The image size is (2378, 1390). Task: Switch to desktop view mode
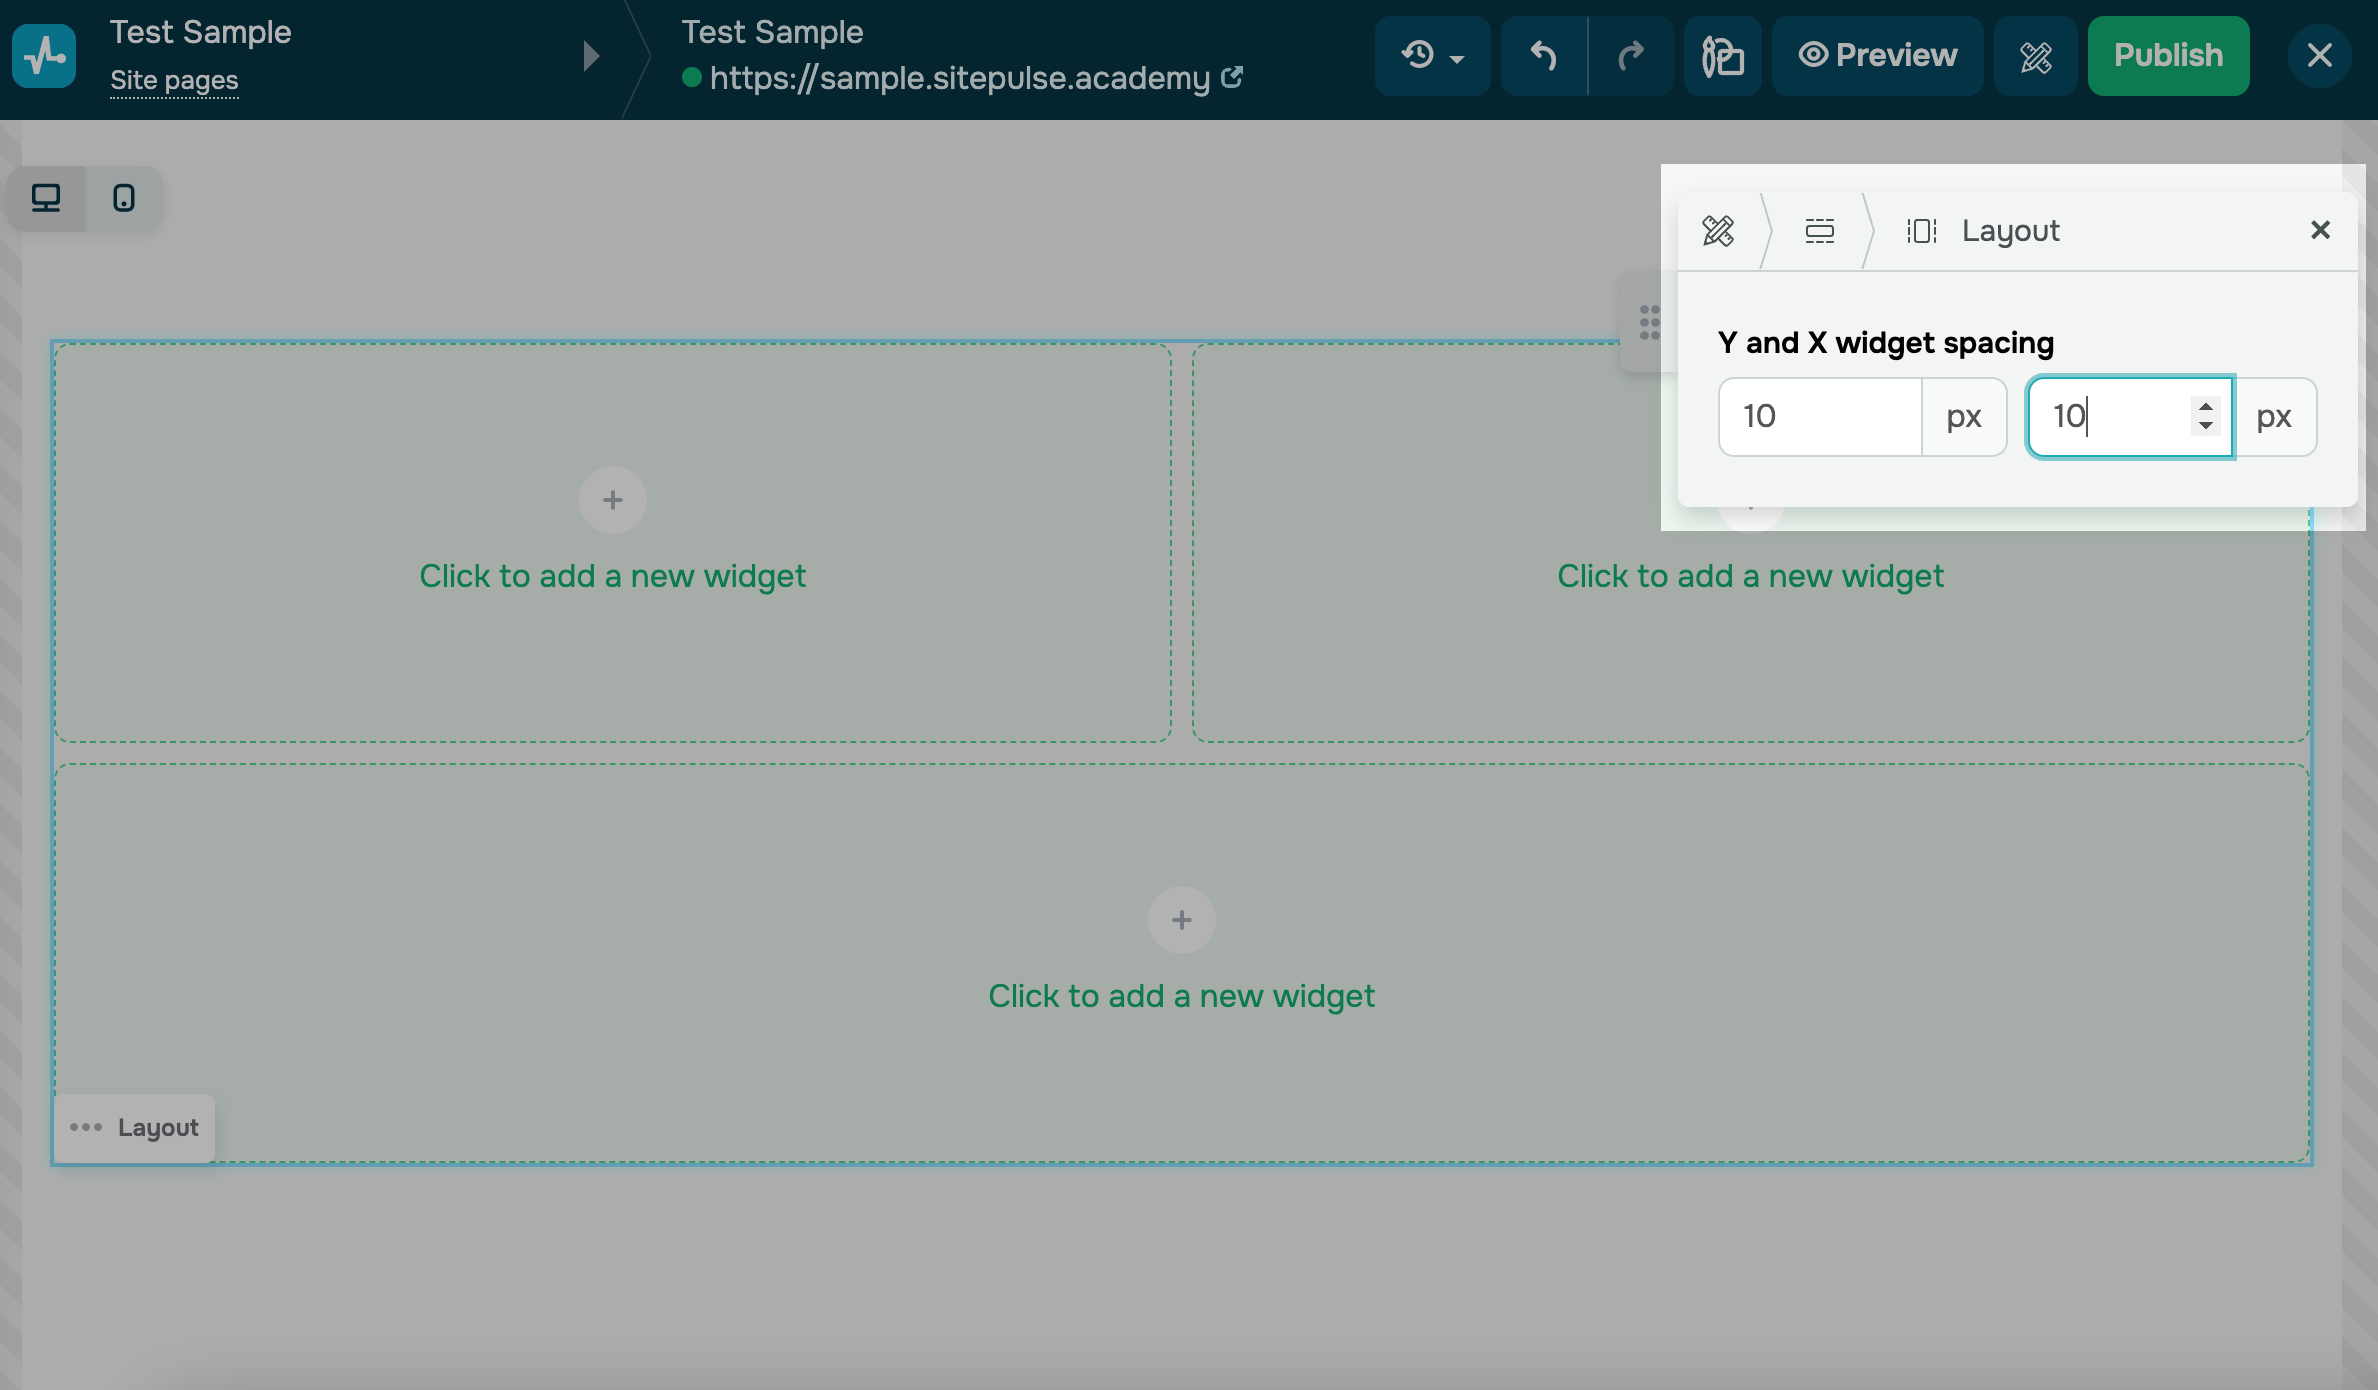[x=46, y=198]
